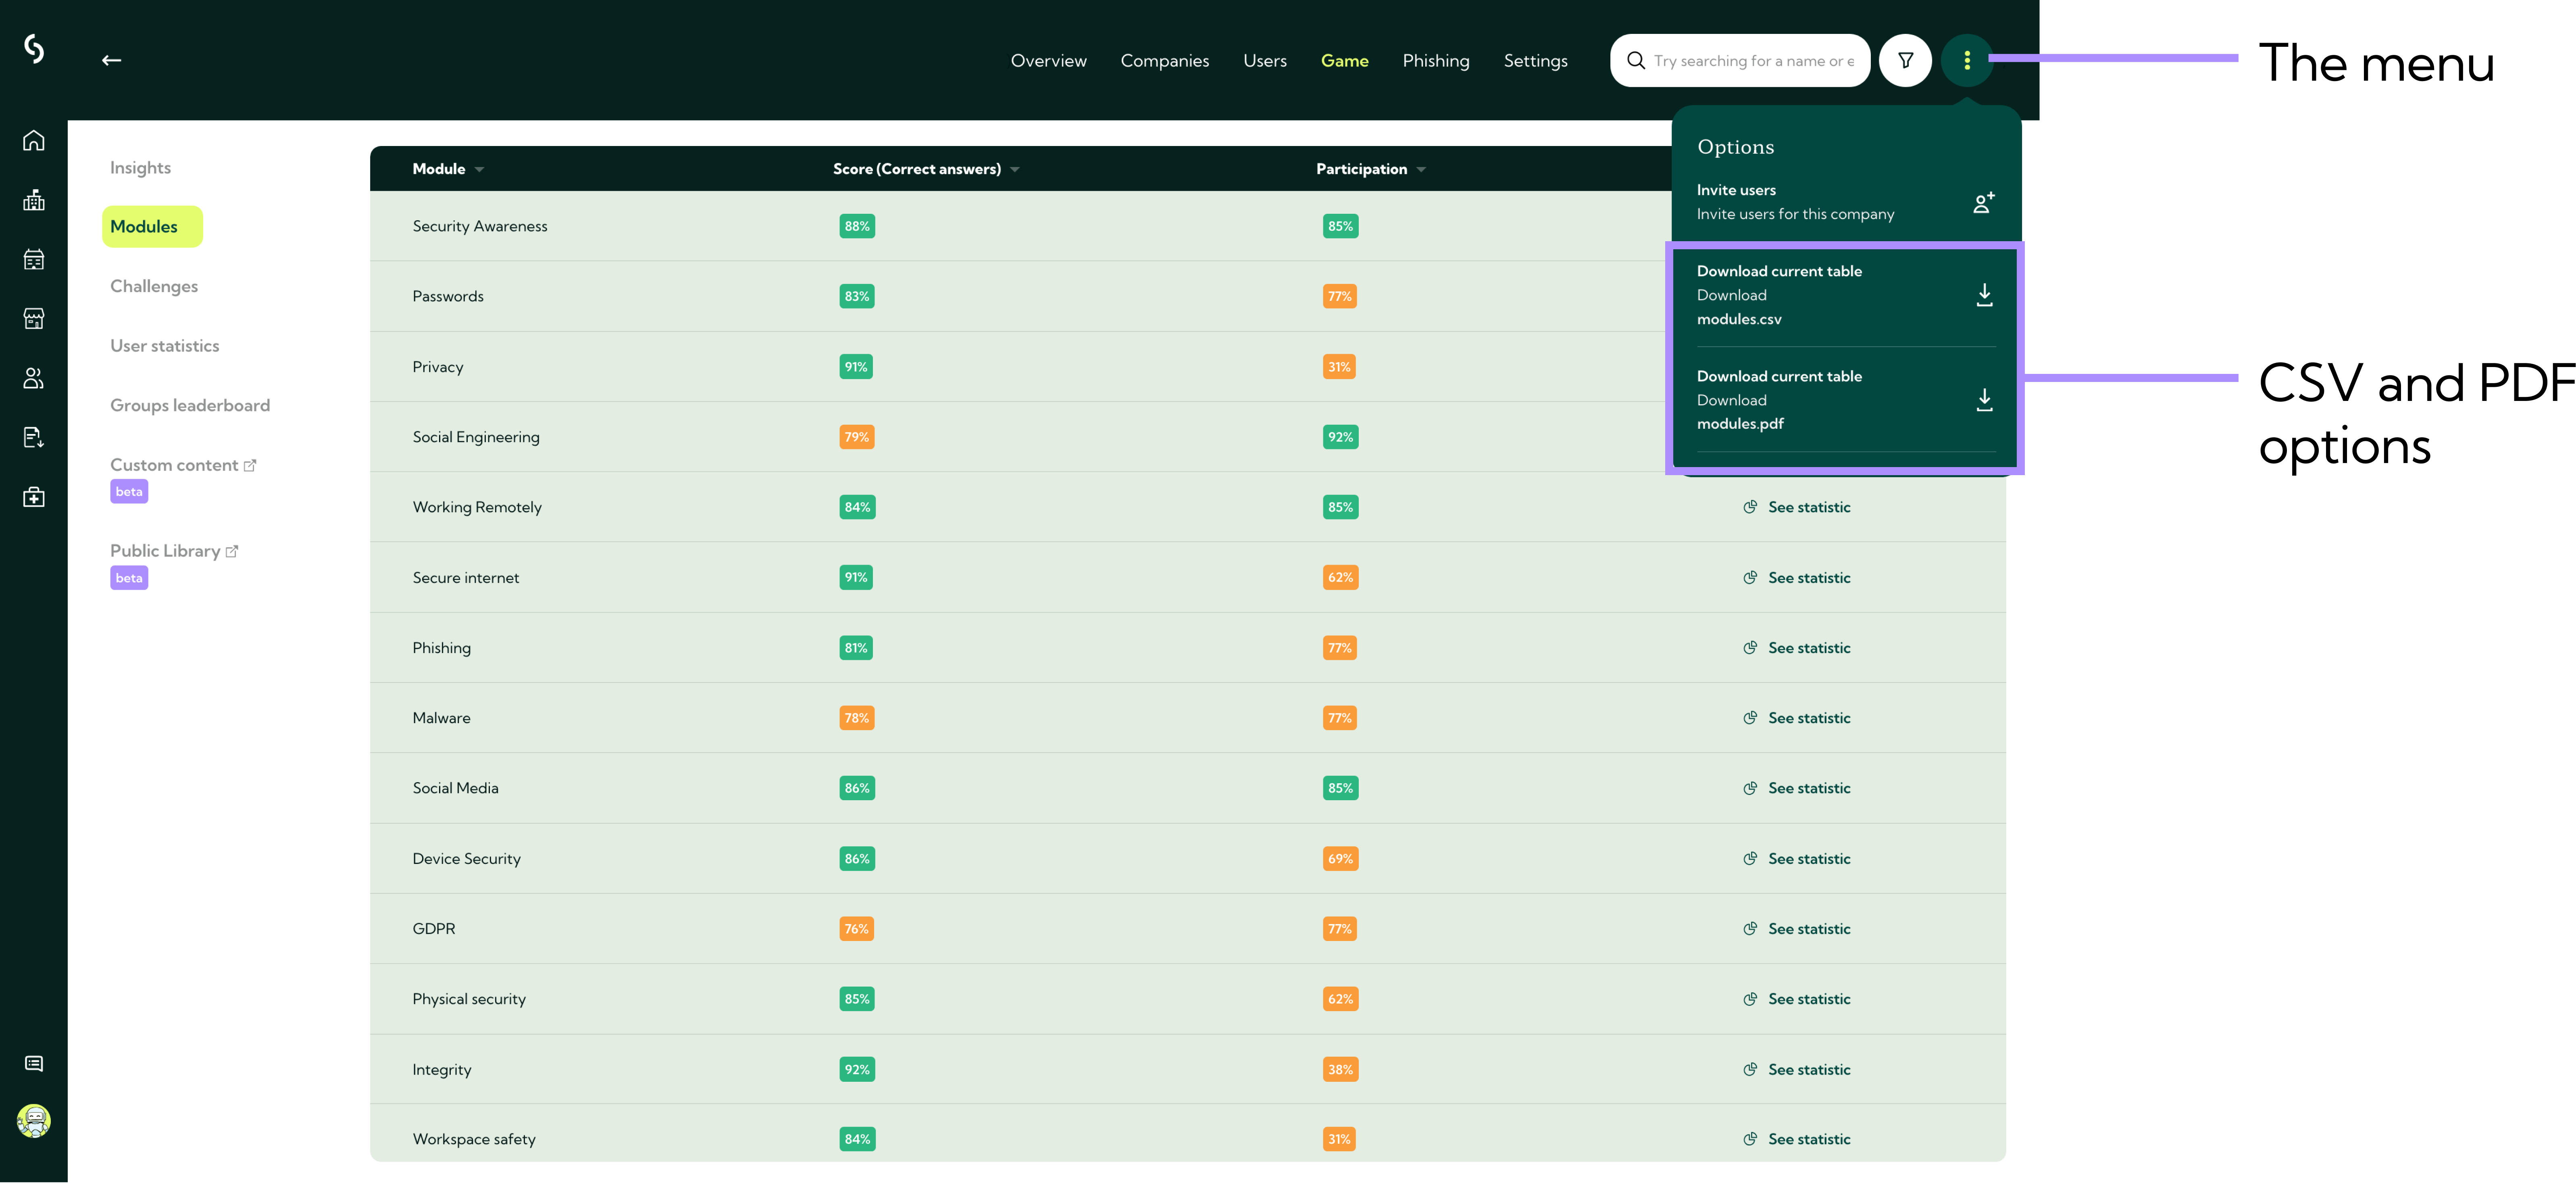Click the filter funnel icon

tap(1905, 61)
